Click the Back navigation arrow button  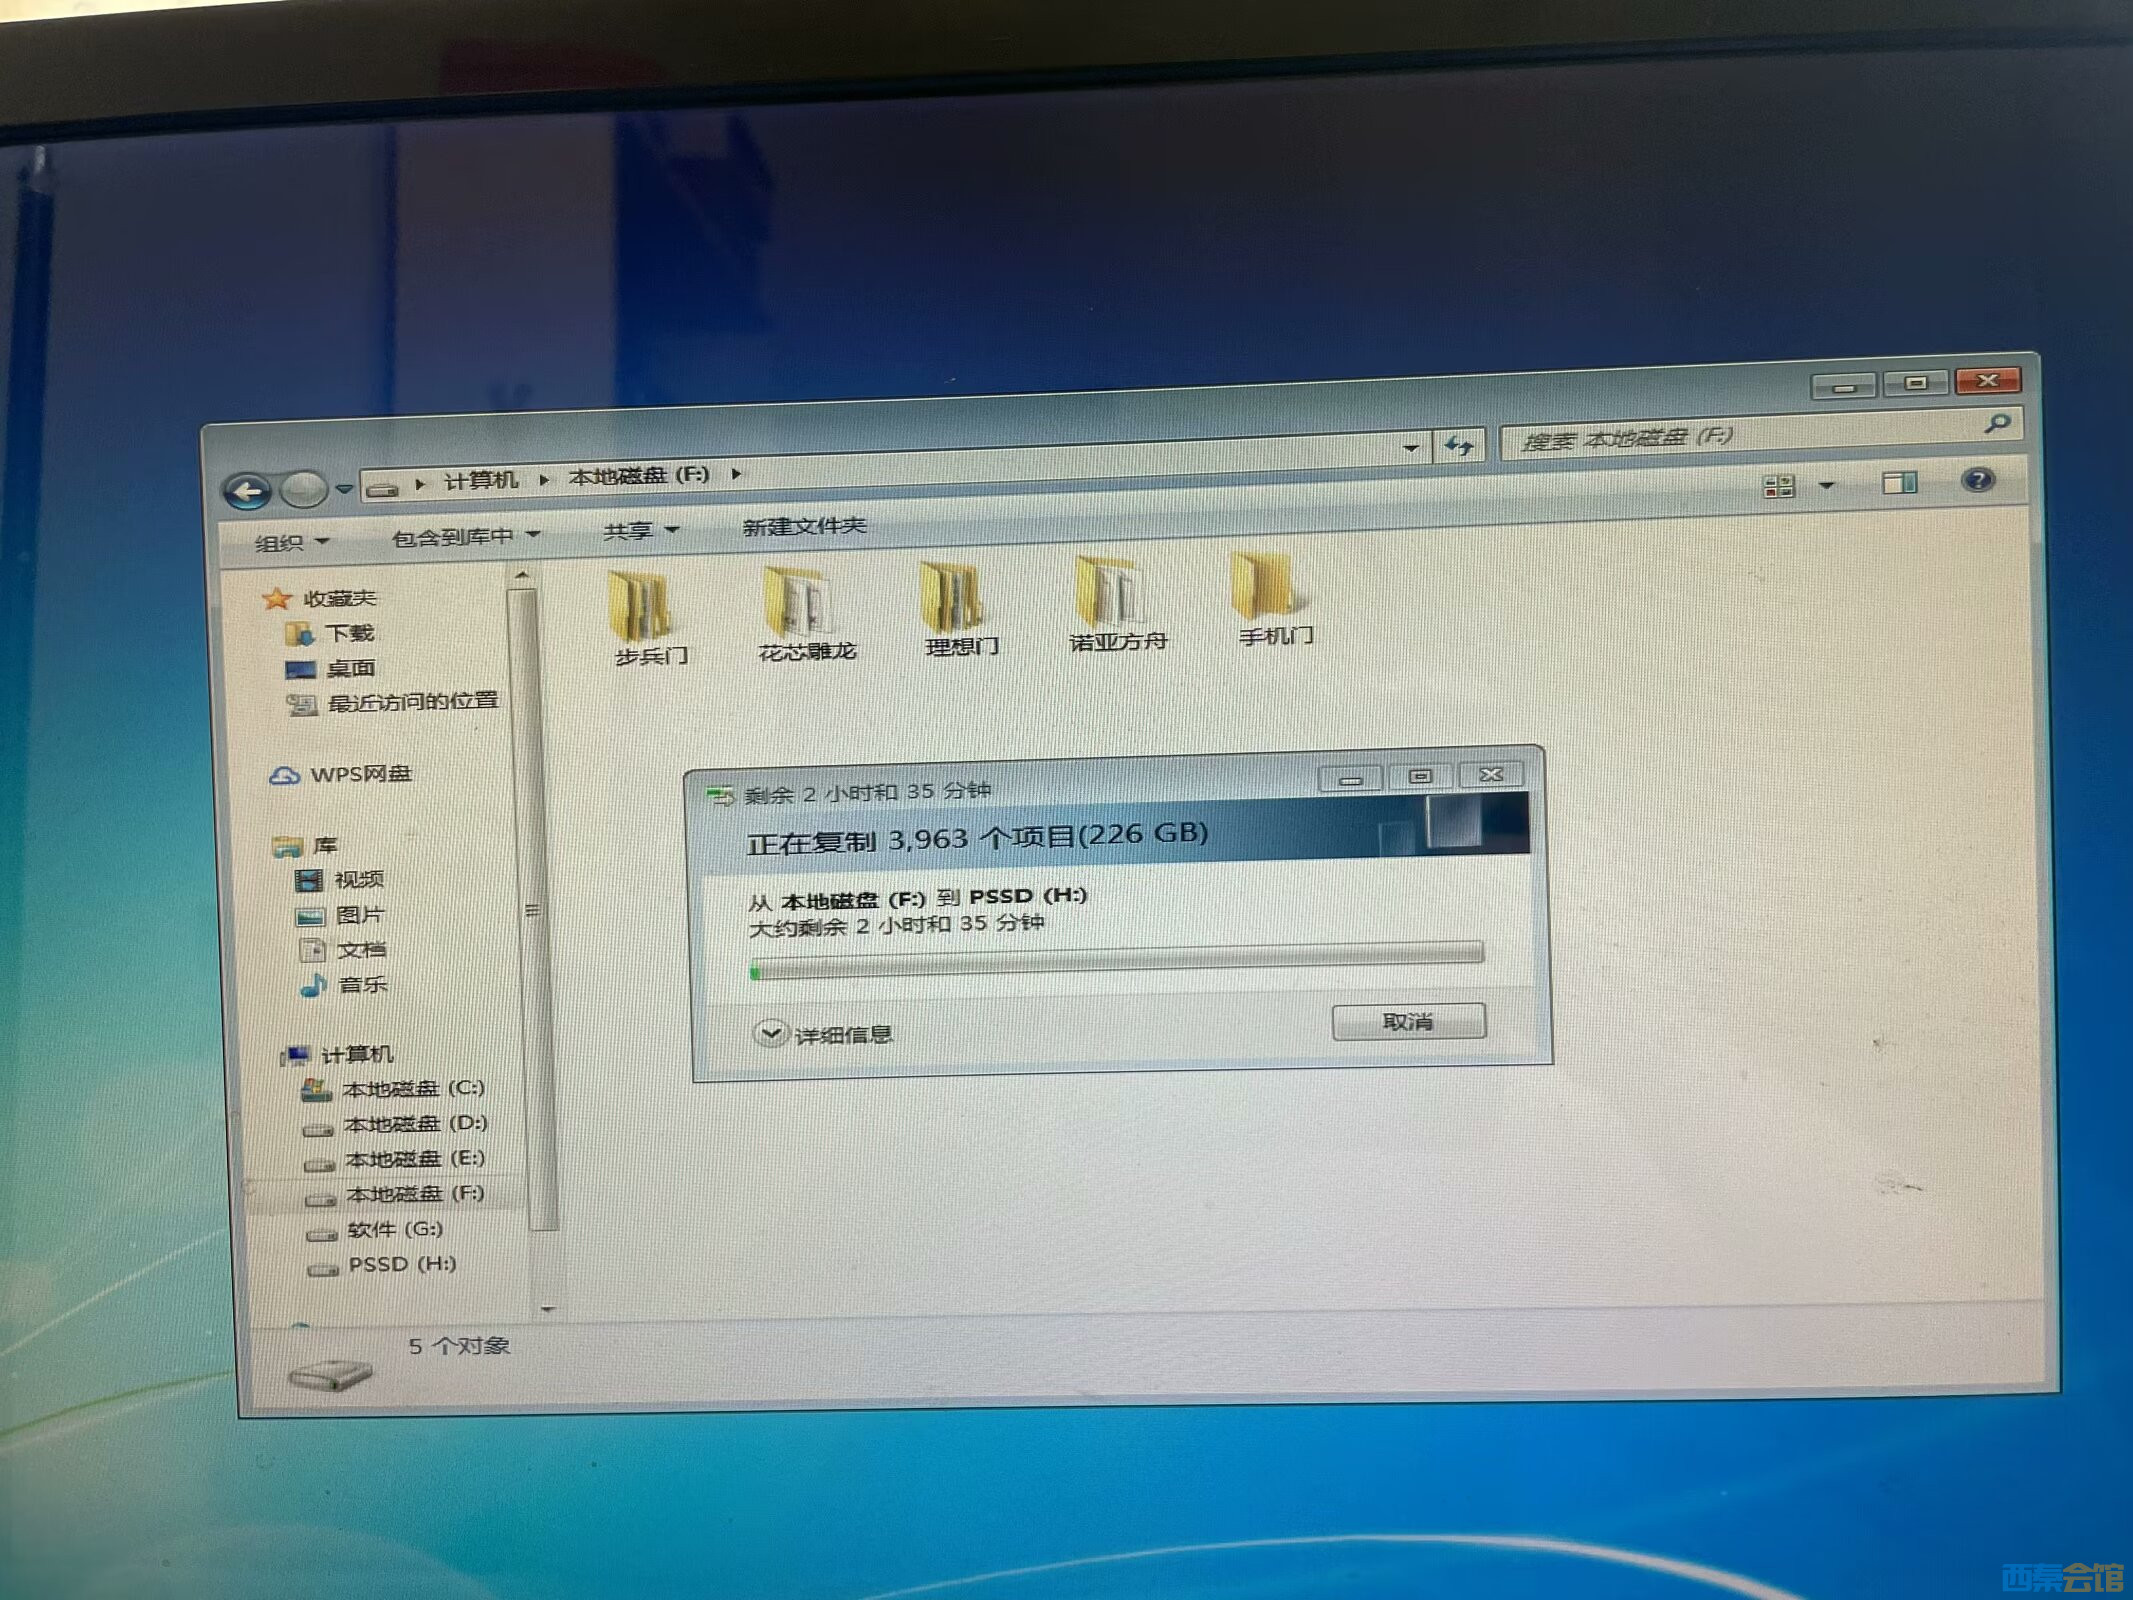(x=247, y=490)
